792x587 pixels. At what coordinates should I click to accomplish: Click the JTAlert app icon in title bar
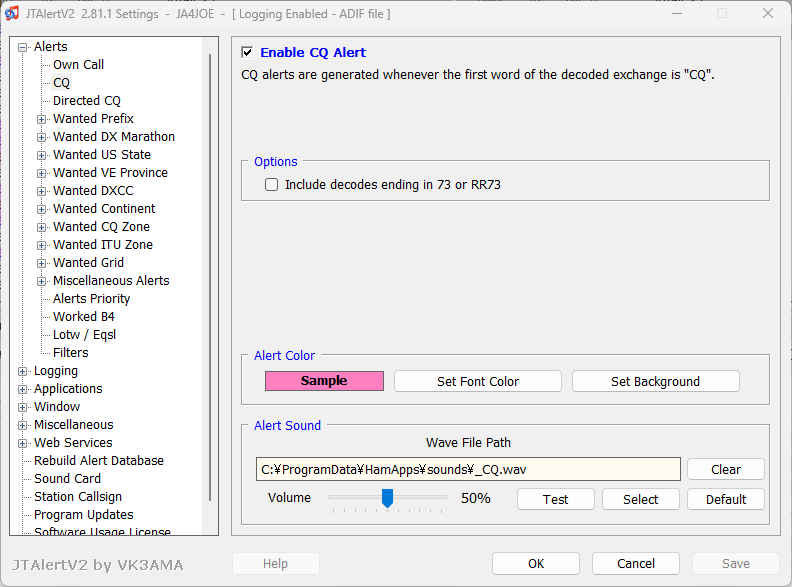coord(12,13)
